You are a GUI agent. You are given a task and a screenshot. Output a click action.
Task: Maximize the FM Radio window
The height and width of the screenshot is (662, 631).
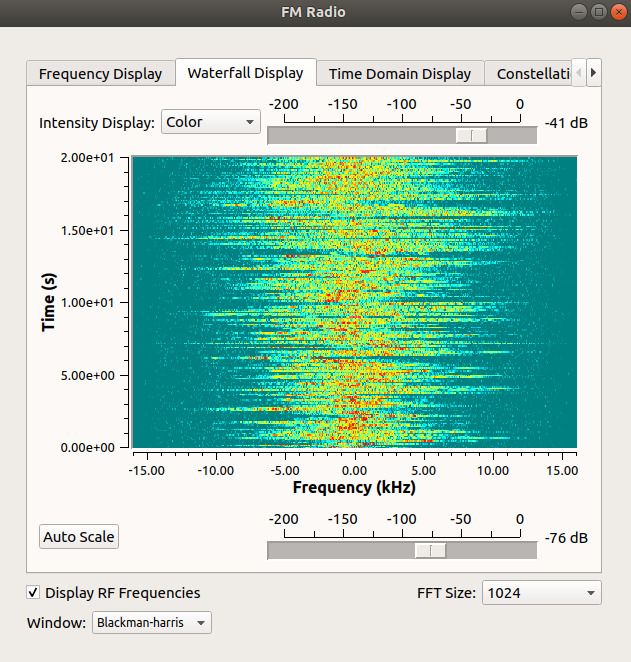click(599, 12)
